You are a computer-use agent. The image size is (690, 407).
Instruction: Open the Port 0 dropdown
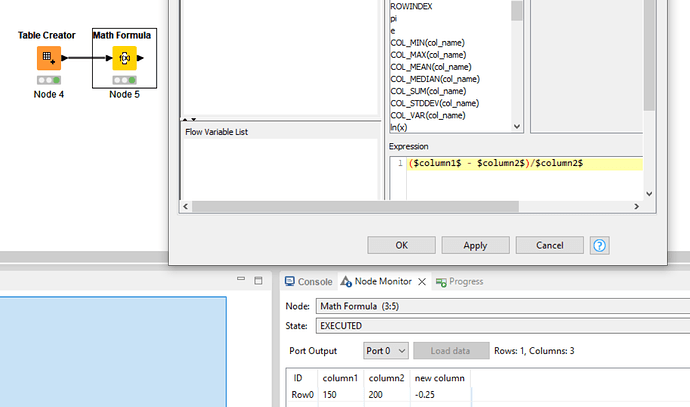pyautogui.click(x=387, y=351)
